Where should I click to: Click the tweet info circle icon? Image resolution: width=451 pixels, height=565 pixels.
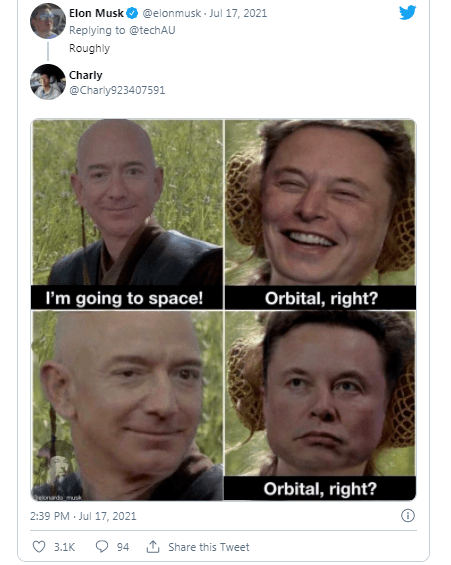click(x=408, y=515)
